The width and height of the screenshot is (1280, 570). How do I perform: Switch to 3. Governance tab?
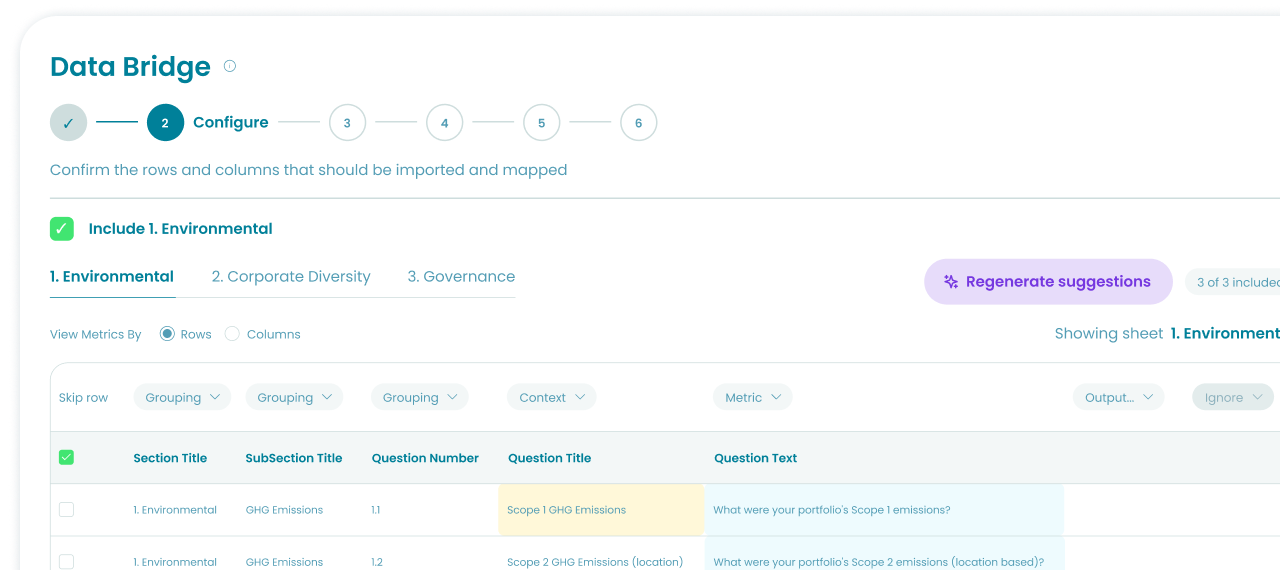[461, 277]
